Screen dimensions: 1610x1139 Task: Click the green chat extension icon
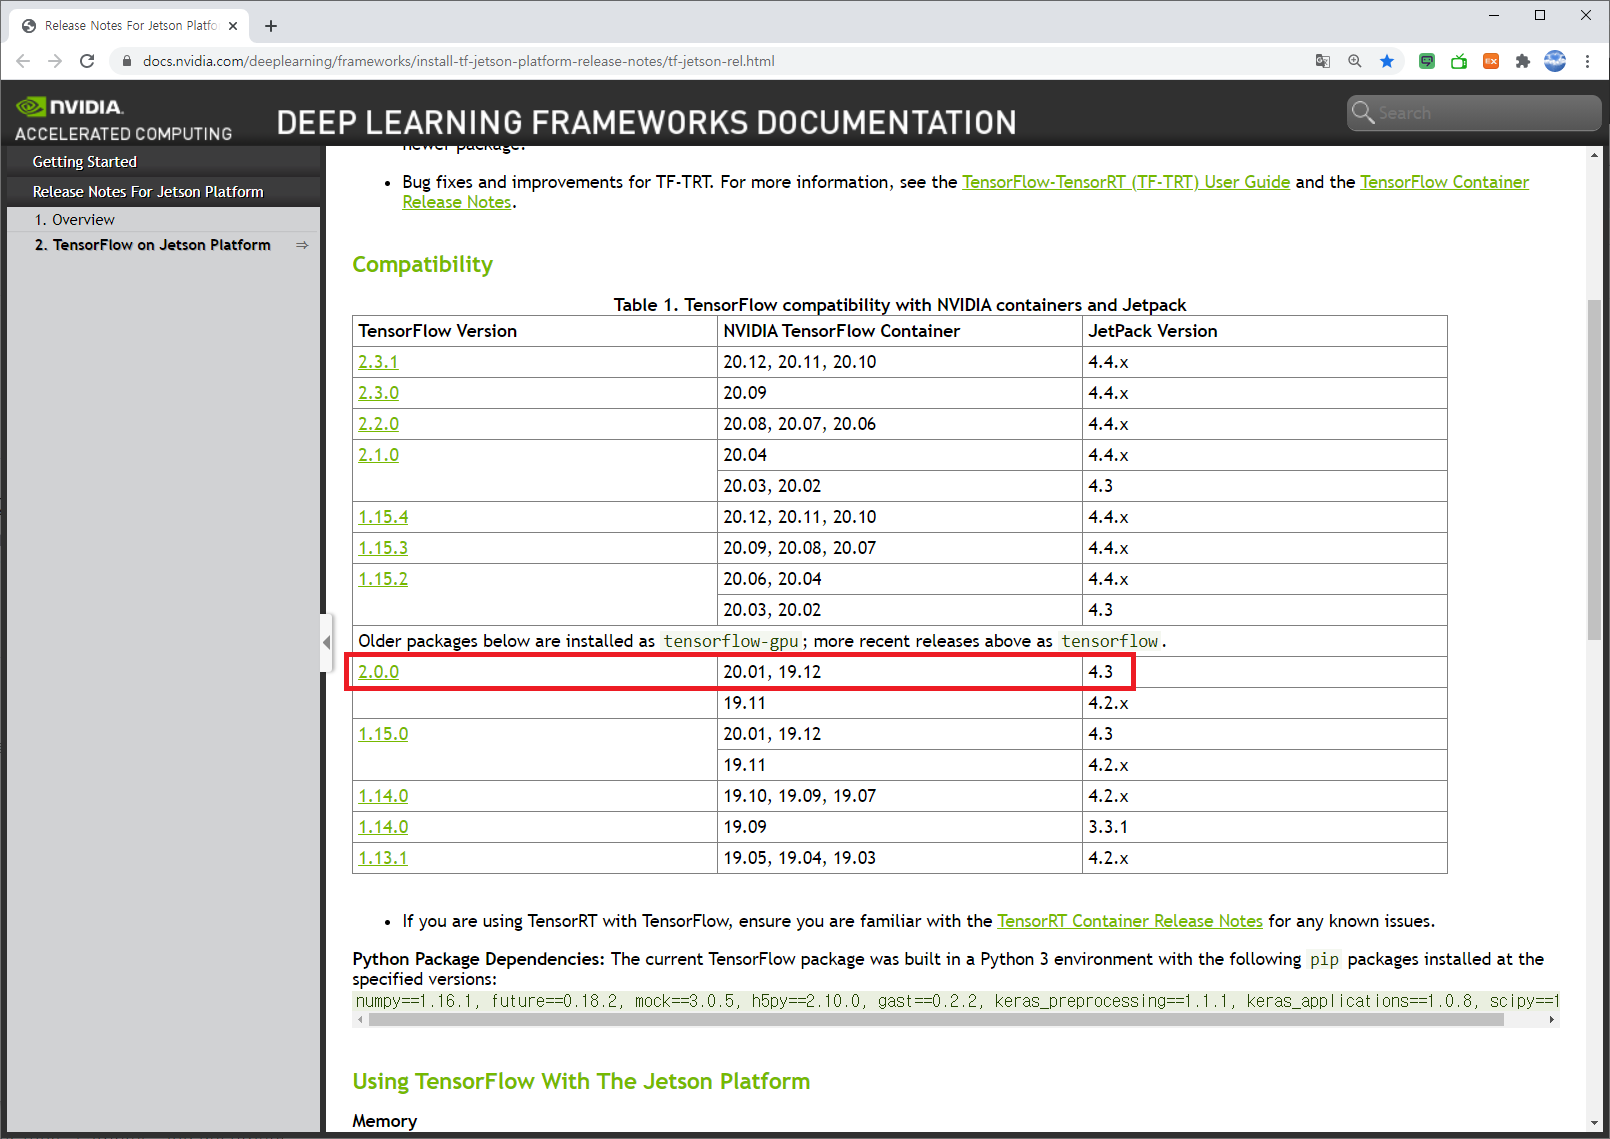[1427, 61]
